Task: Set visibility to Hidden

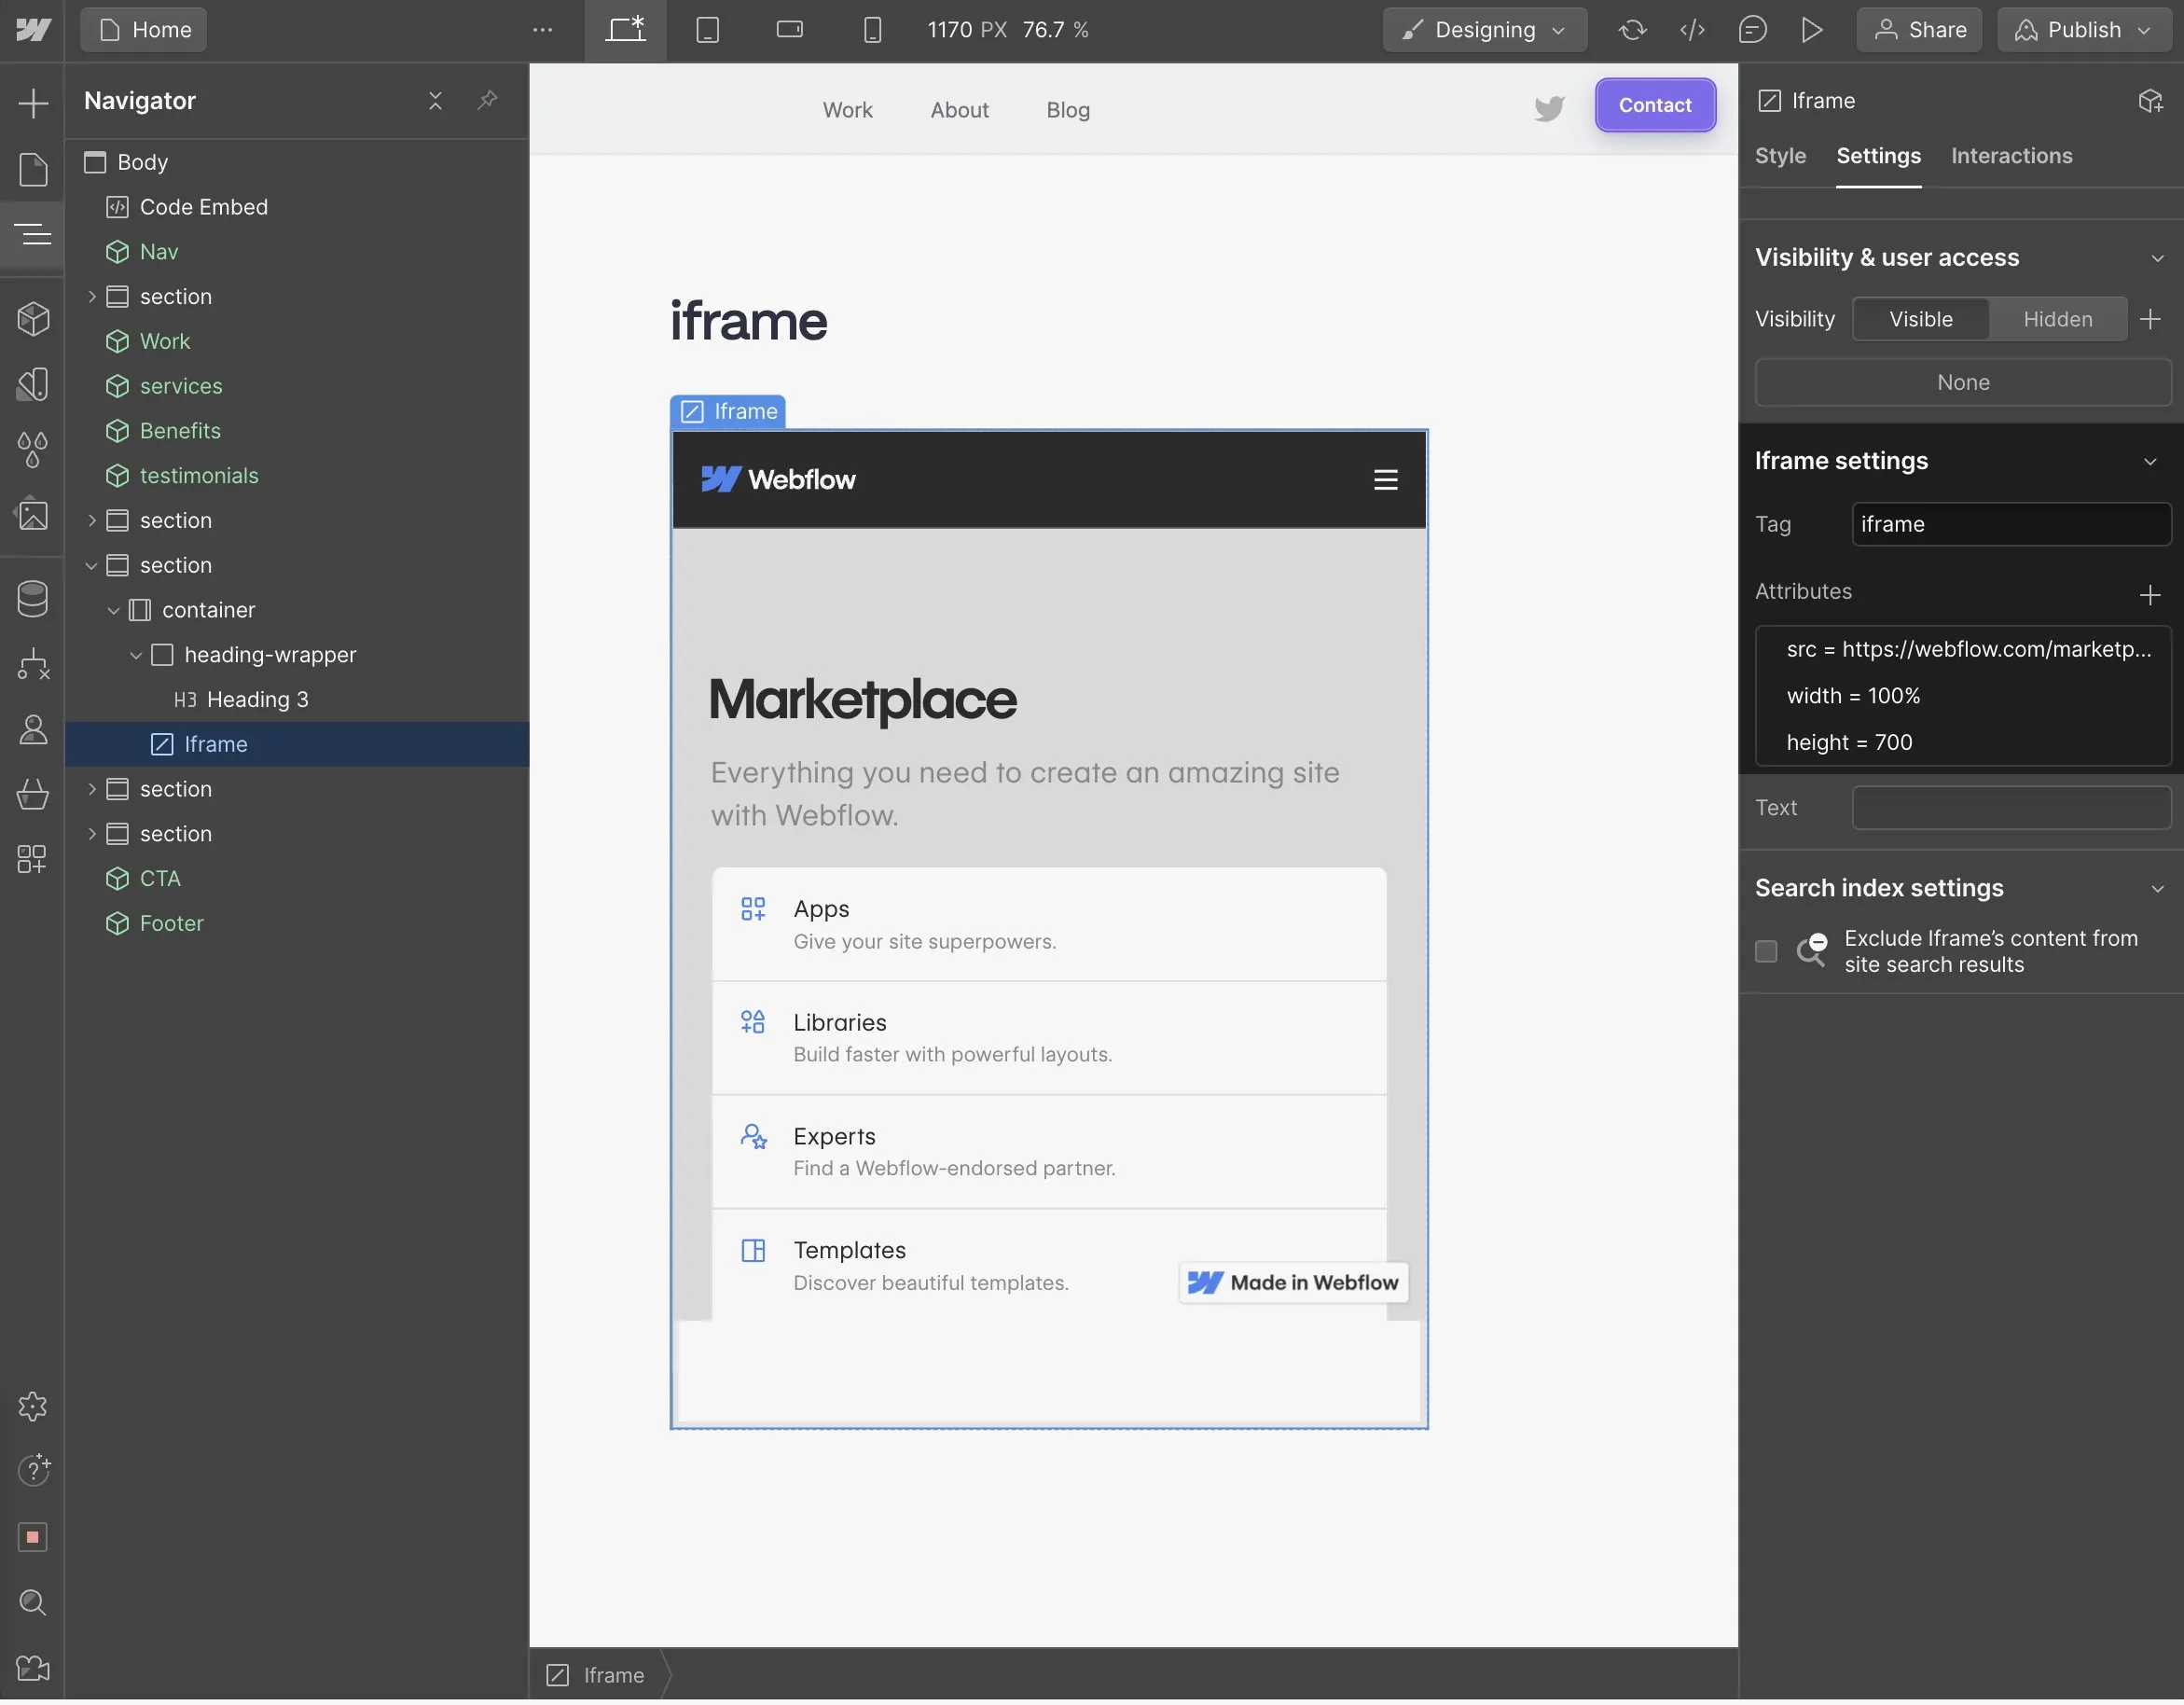Action: (2057, 319)
